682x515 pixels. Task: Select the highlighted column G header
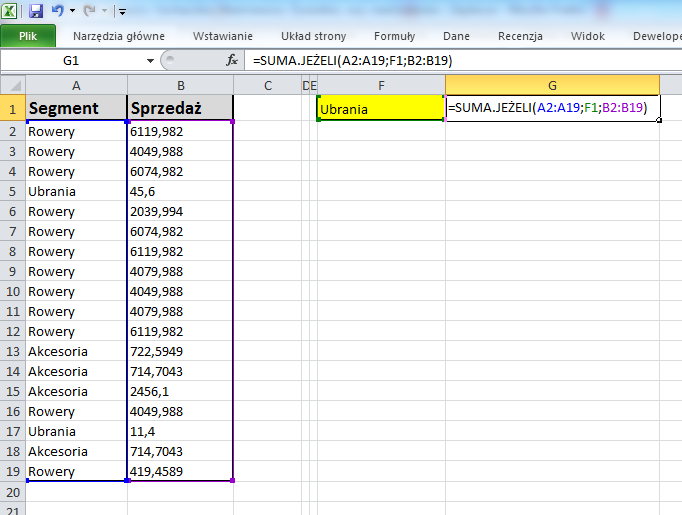(x=552, y=86)
